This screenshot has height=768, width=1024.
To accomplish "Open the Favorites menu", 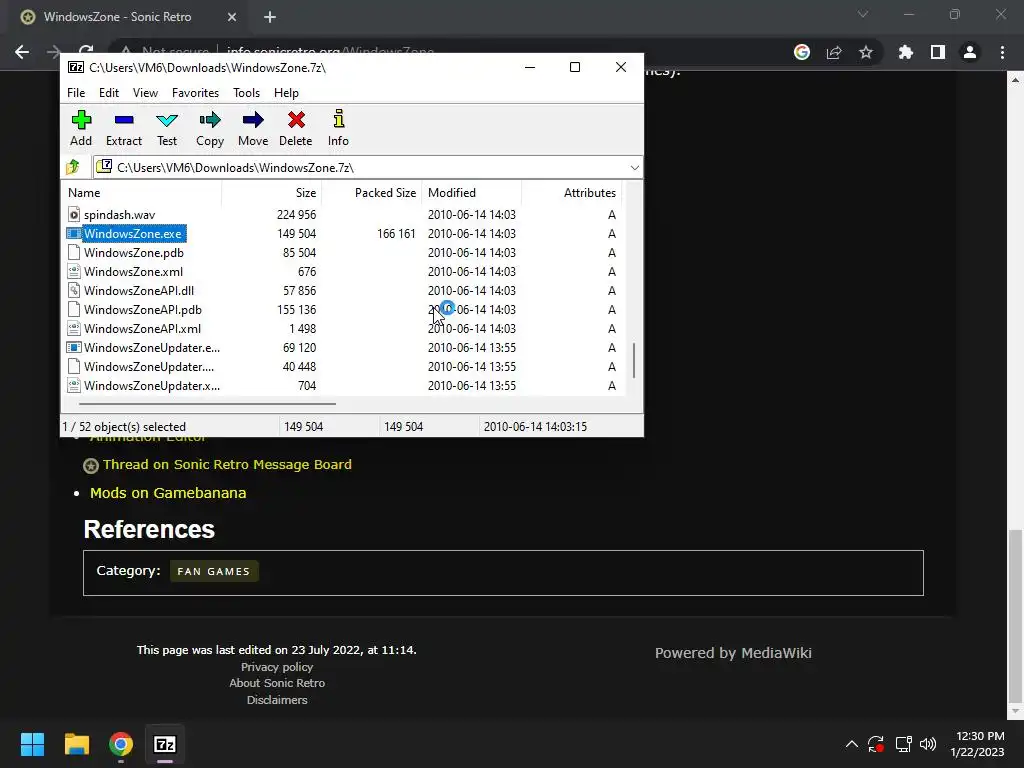I will coord(195,93).
